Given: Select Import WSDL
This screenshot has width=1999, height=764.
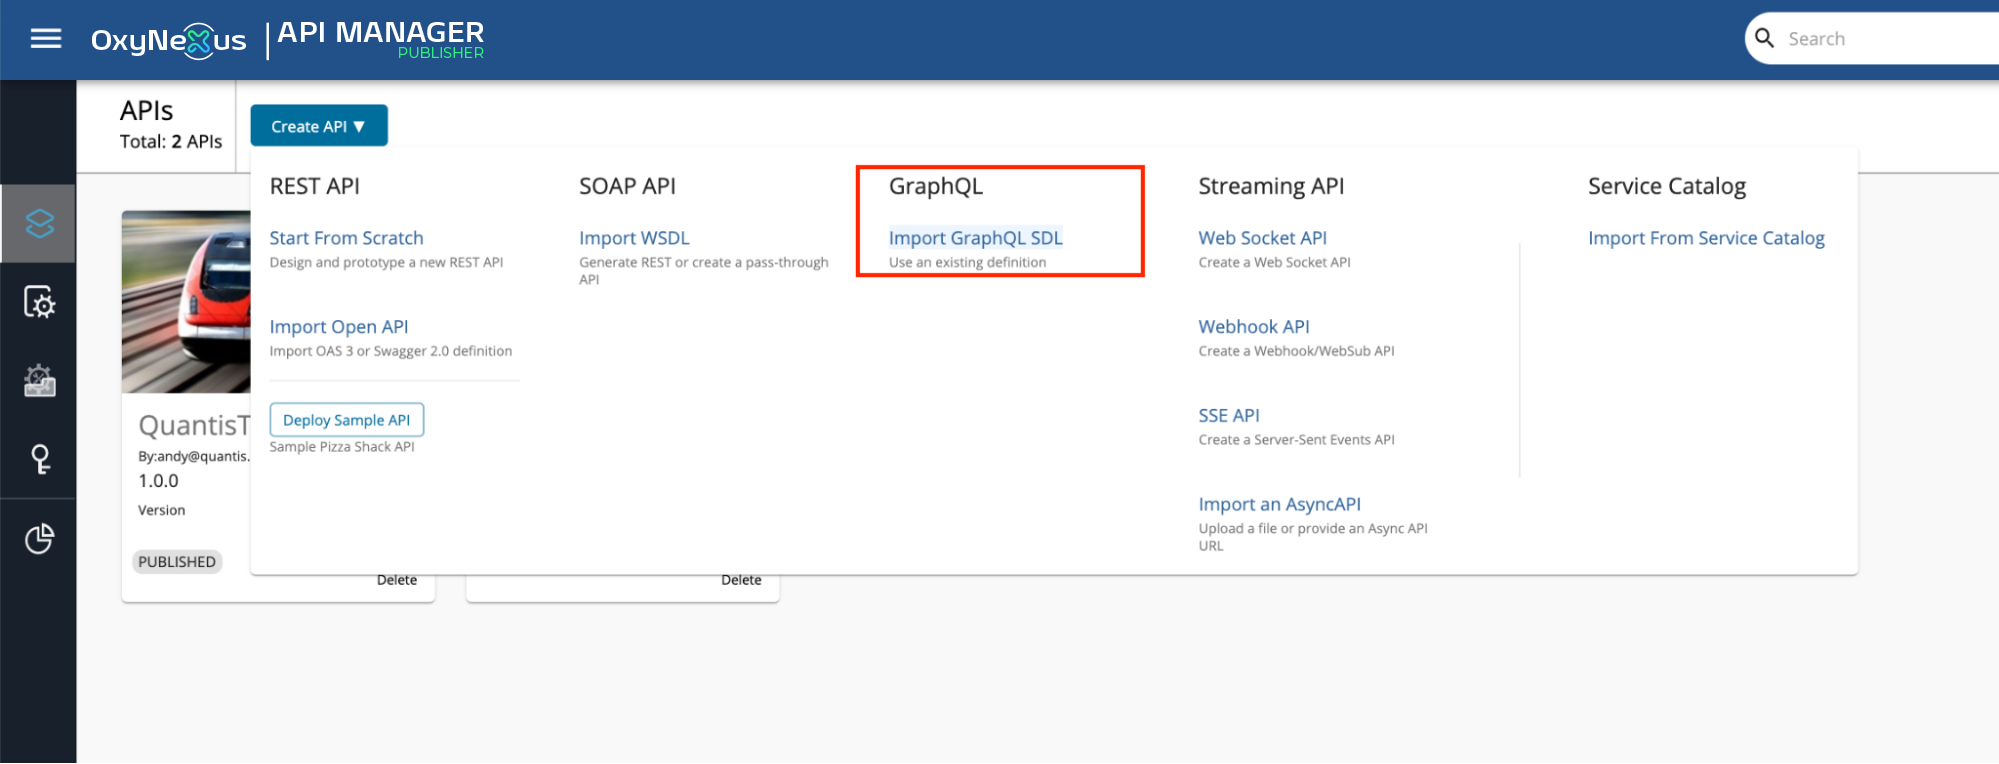Looking at the screenshot, I should tap(634, 238).
